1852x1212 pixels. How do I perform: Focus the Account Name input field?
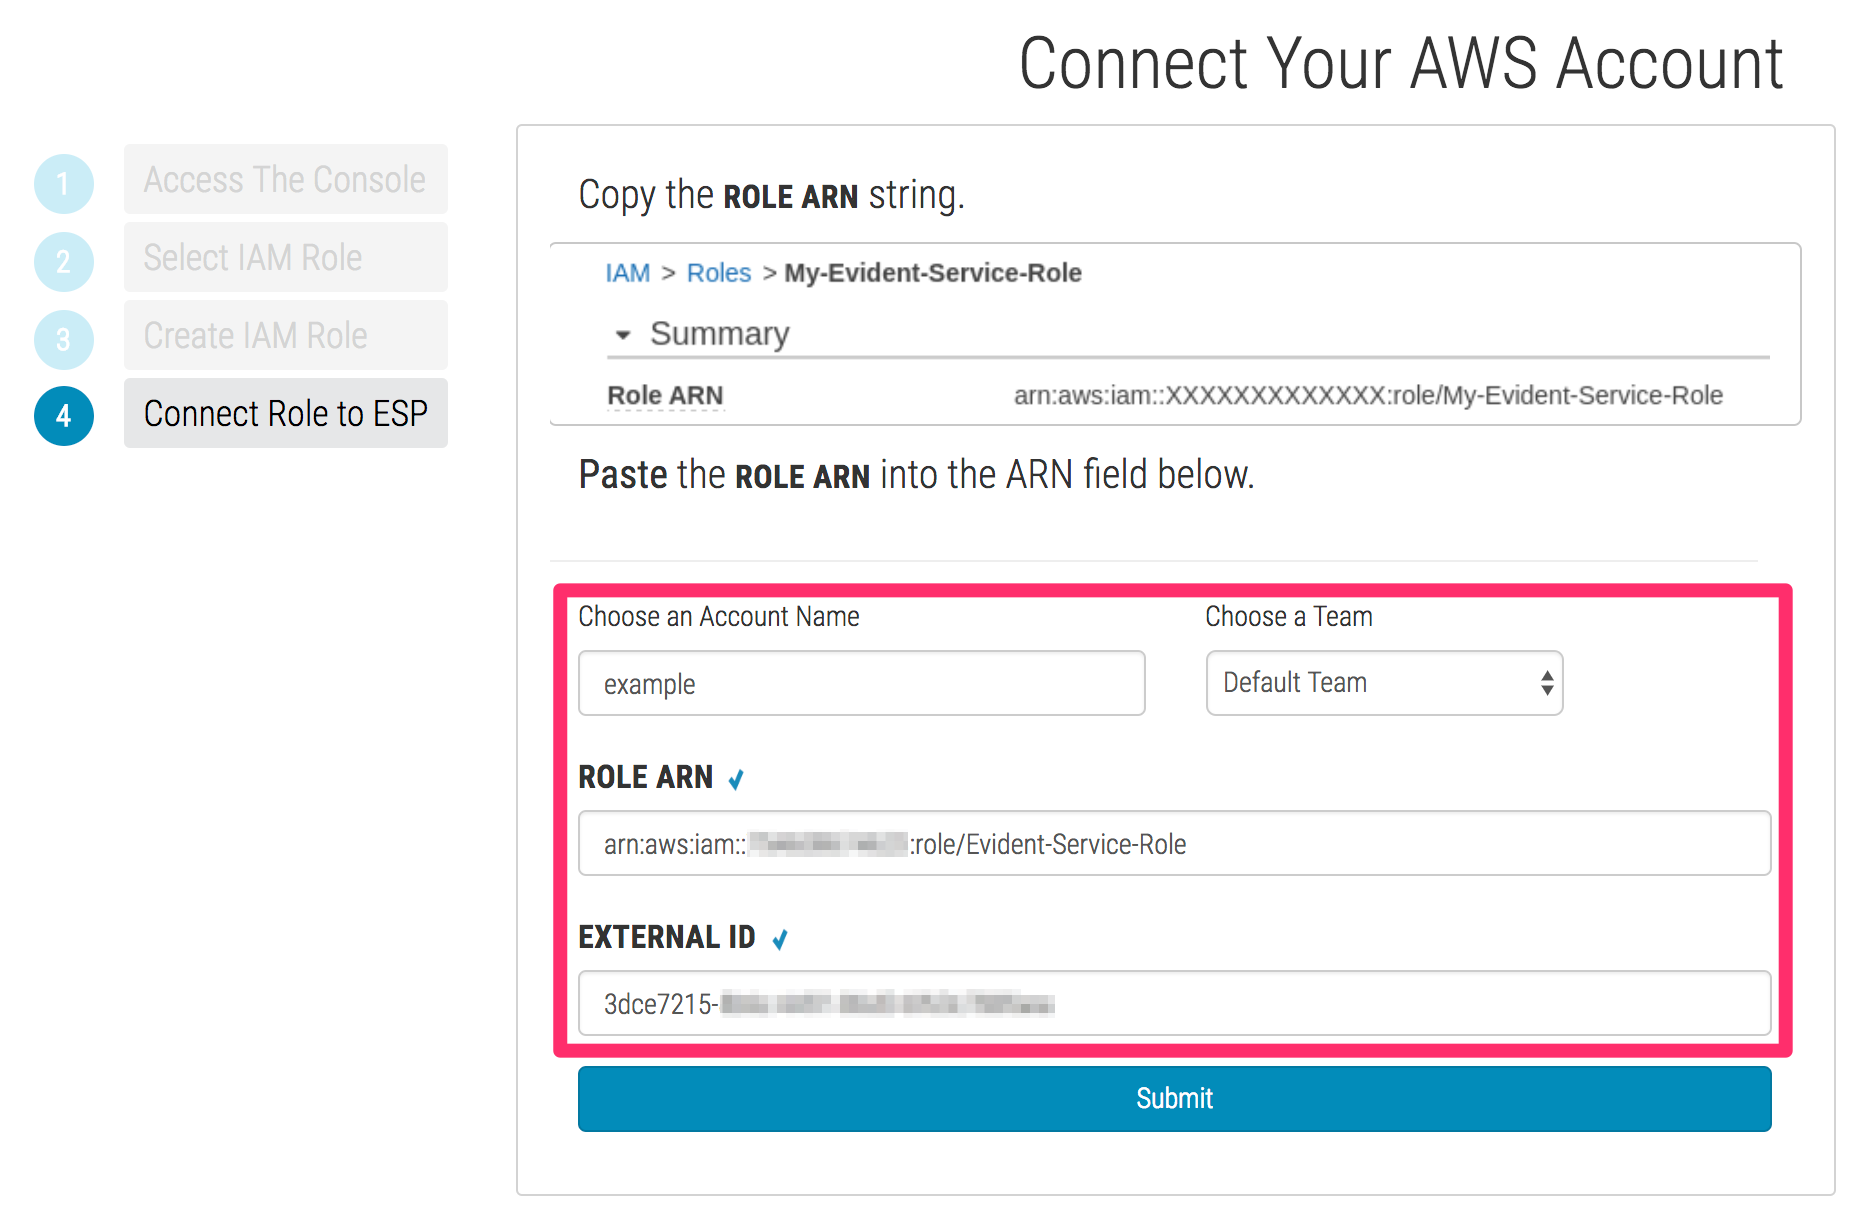tap(861, 684)
